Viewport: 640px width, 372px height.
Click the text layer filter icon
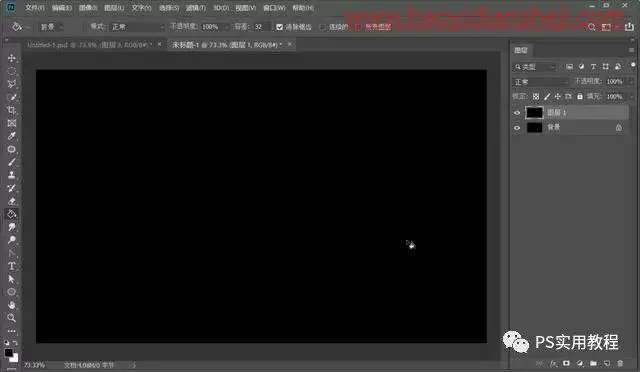tap(593, 67)
